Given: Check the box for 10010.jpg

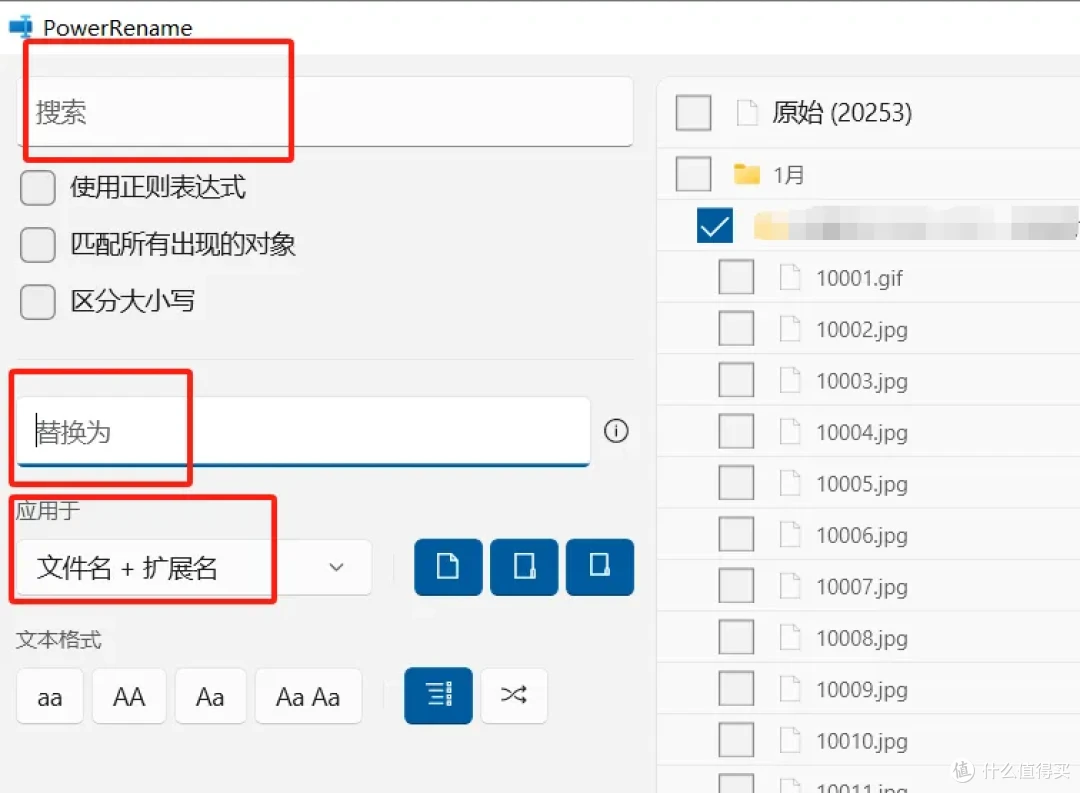Looking at the screenshot, I should [736, 740].
